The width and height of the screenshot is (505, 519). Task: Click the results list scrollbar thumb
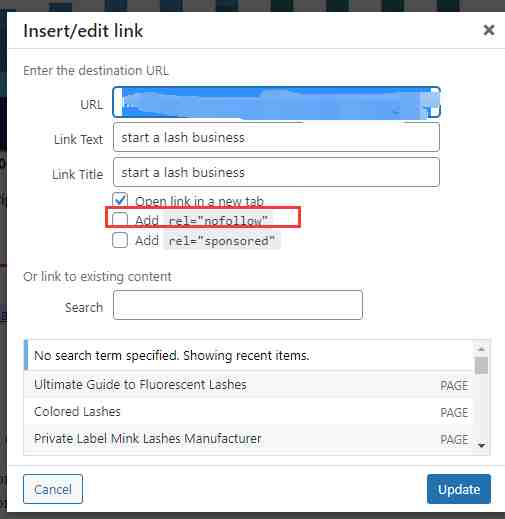(481, 366)
